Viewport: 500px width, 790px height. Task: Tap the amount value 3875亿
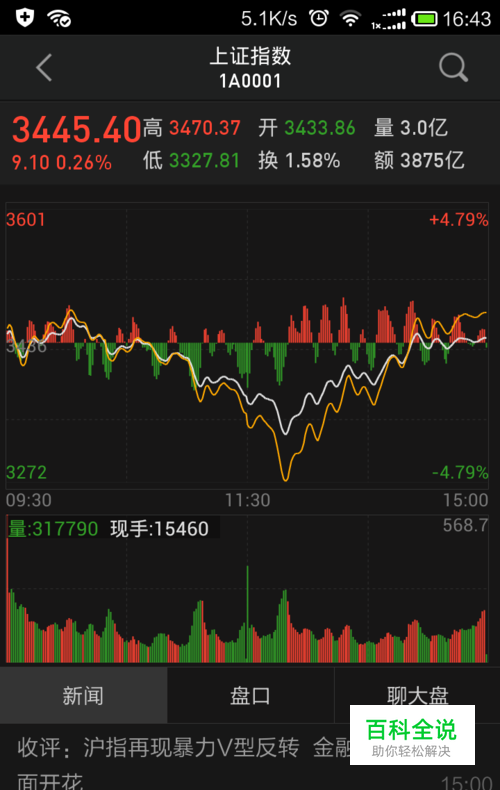(432, 161)
